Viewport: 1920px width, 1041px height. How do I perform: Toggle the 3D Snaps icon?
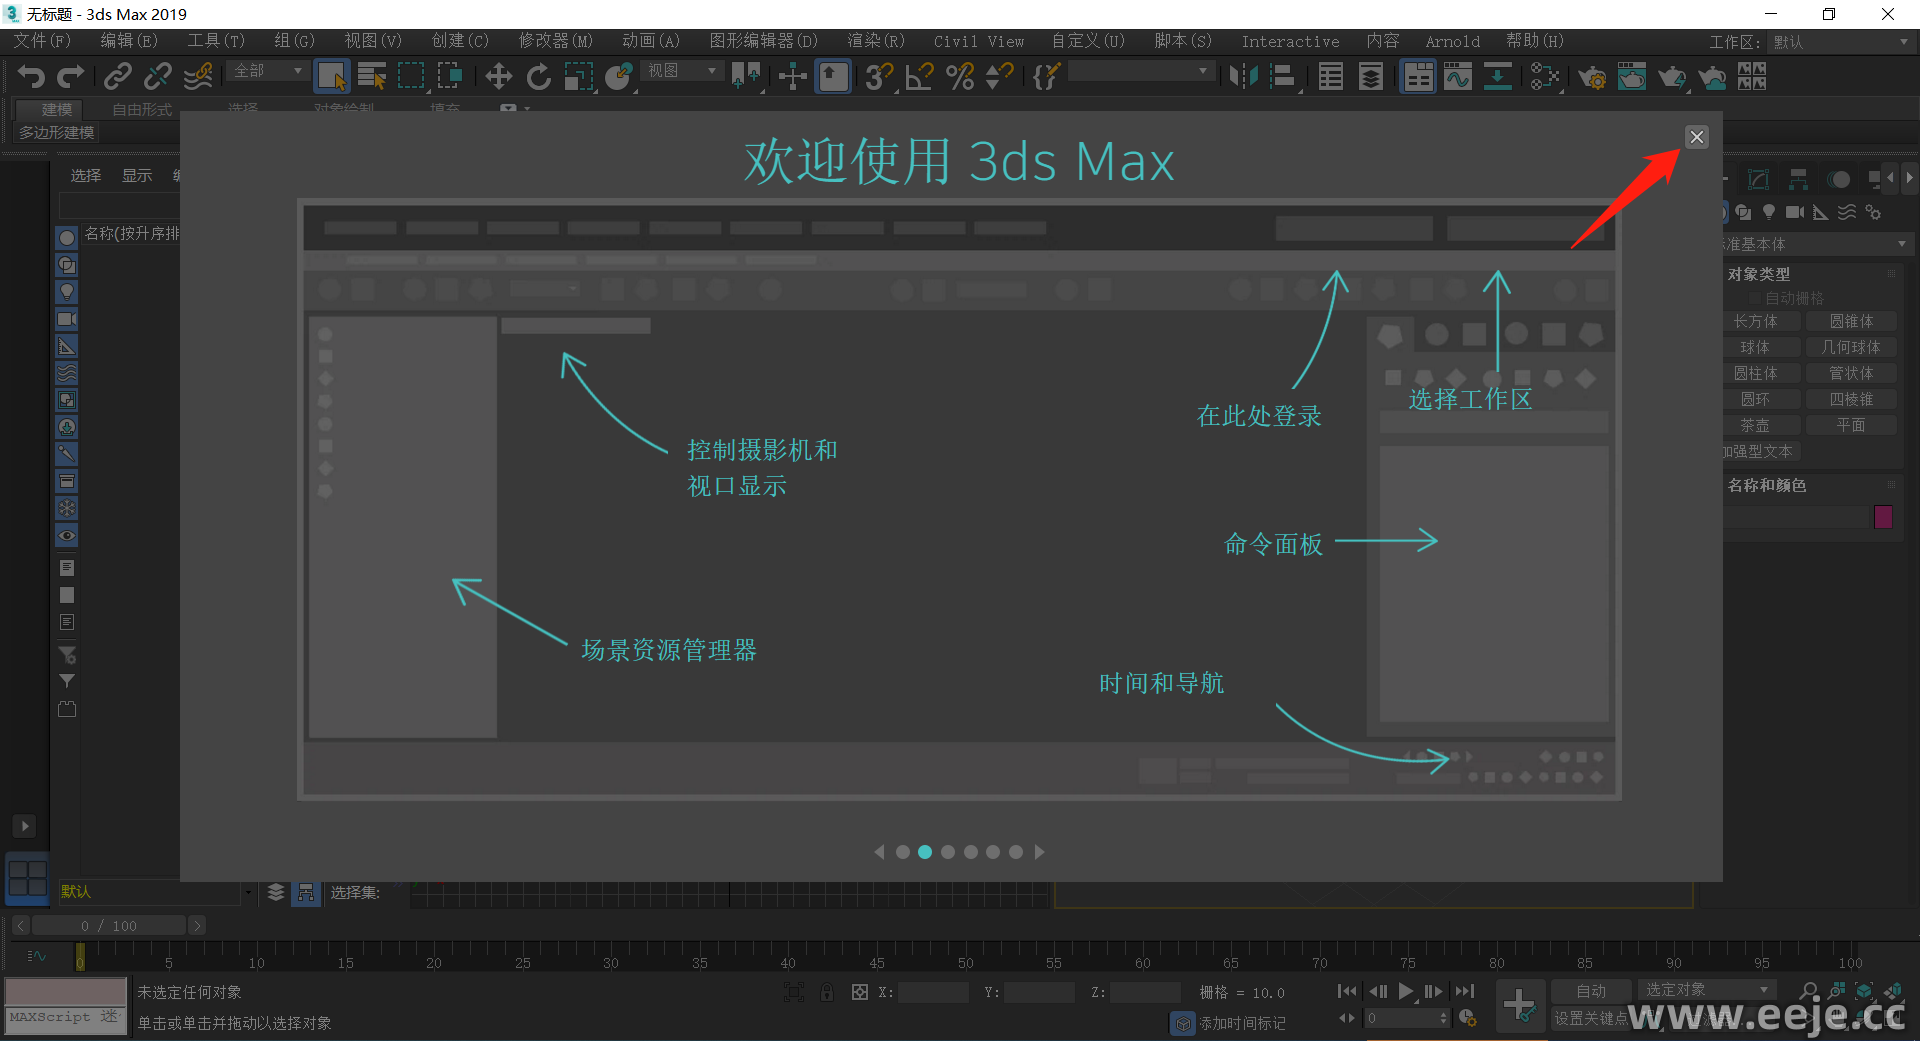point(879,77)
